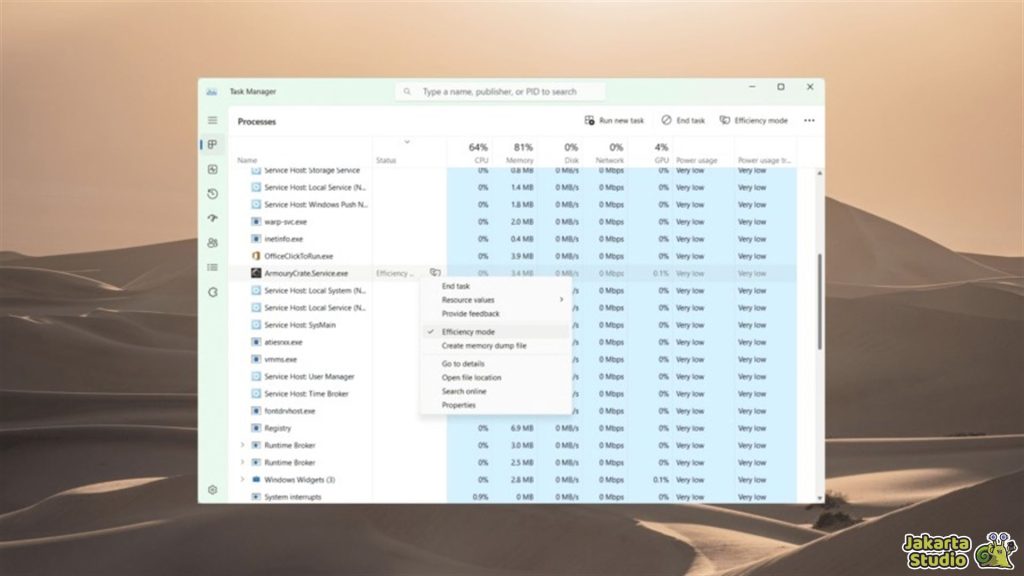Open the Services sidebar icon
The image size is (1024, 576).
click(213, 293)
